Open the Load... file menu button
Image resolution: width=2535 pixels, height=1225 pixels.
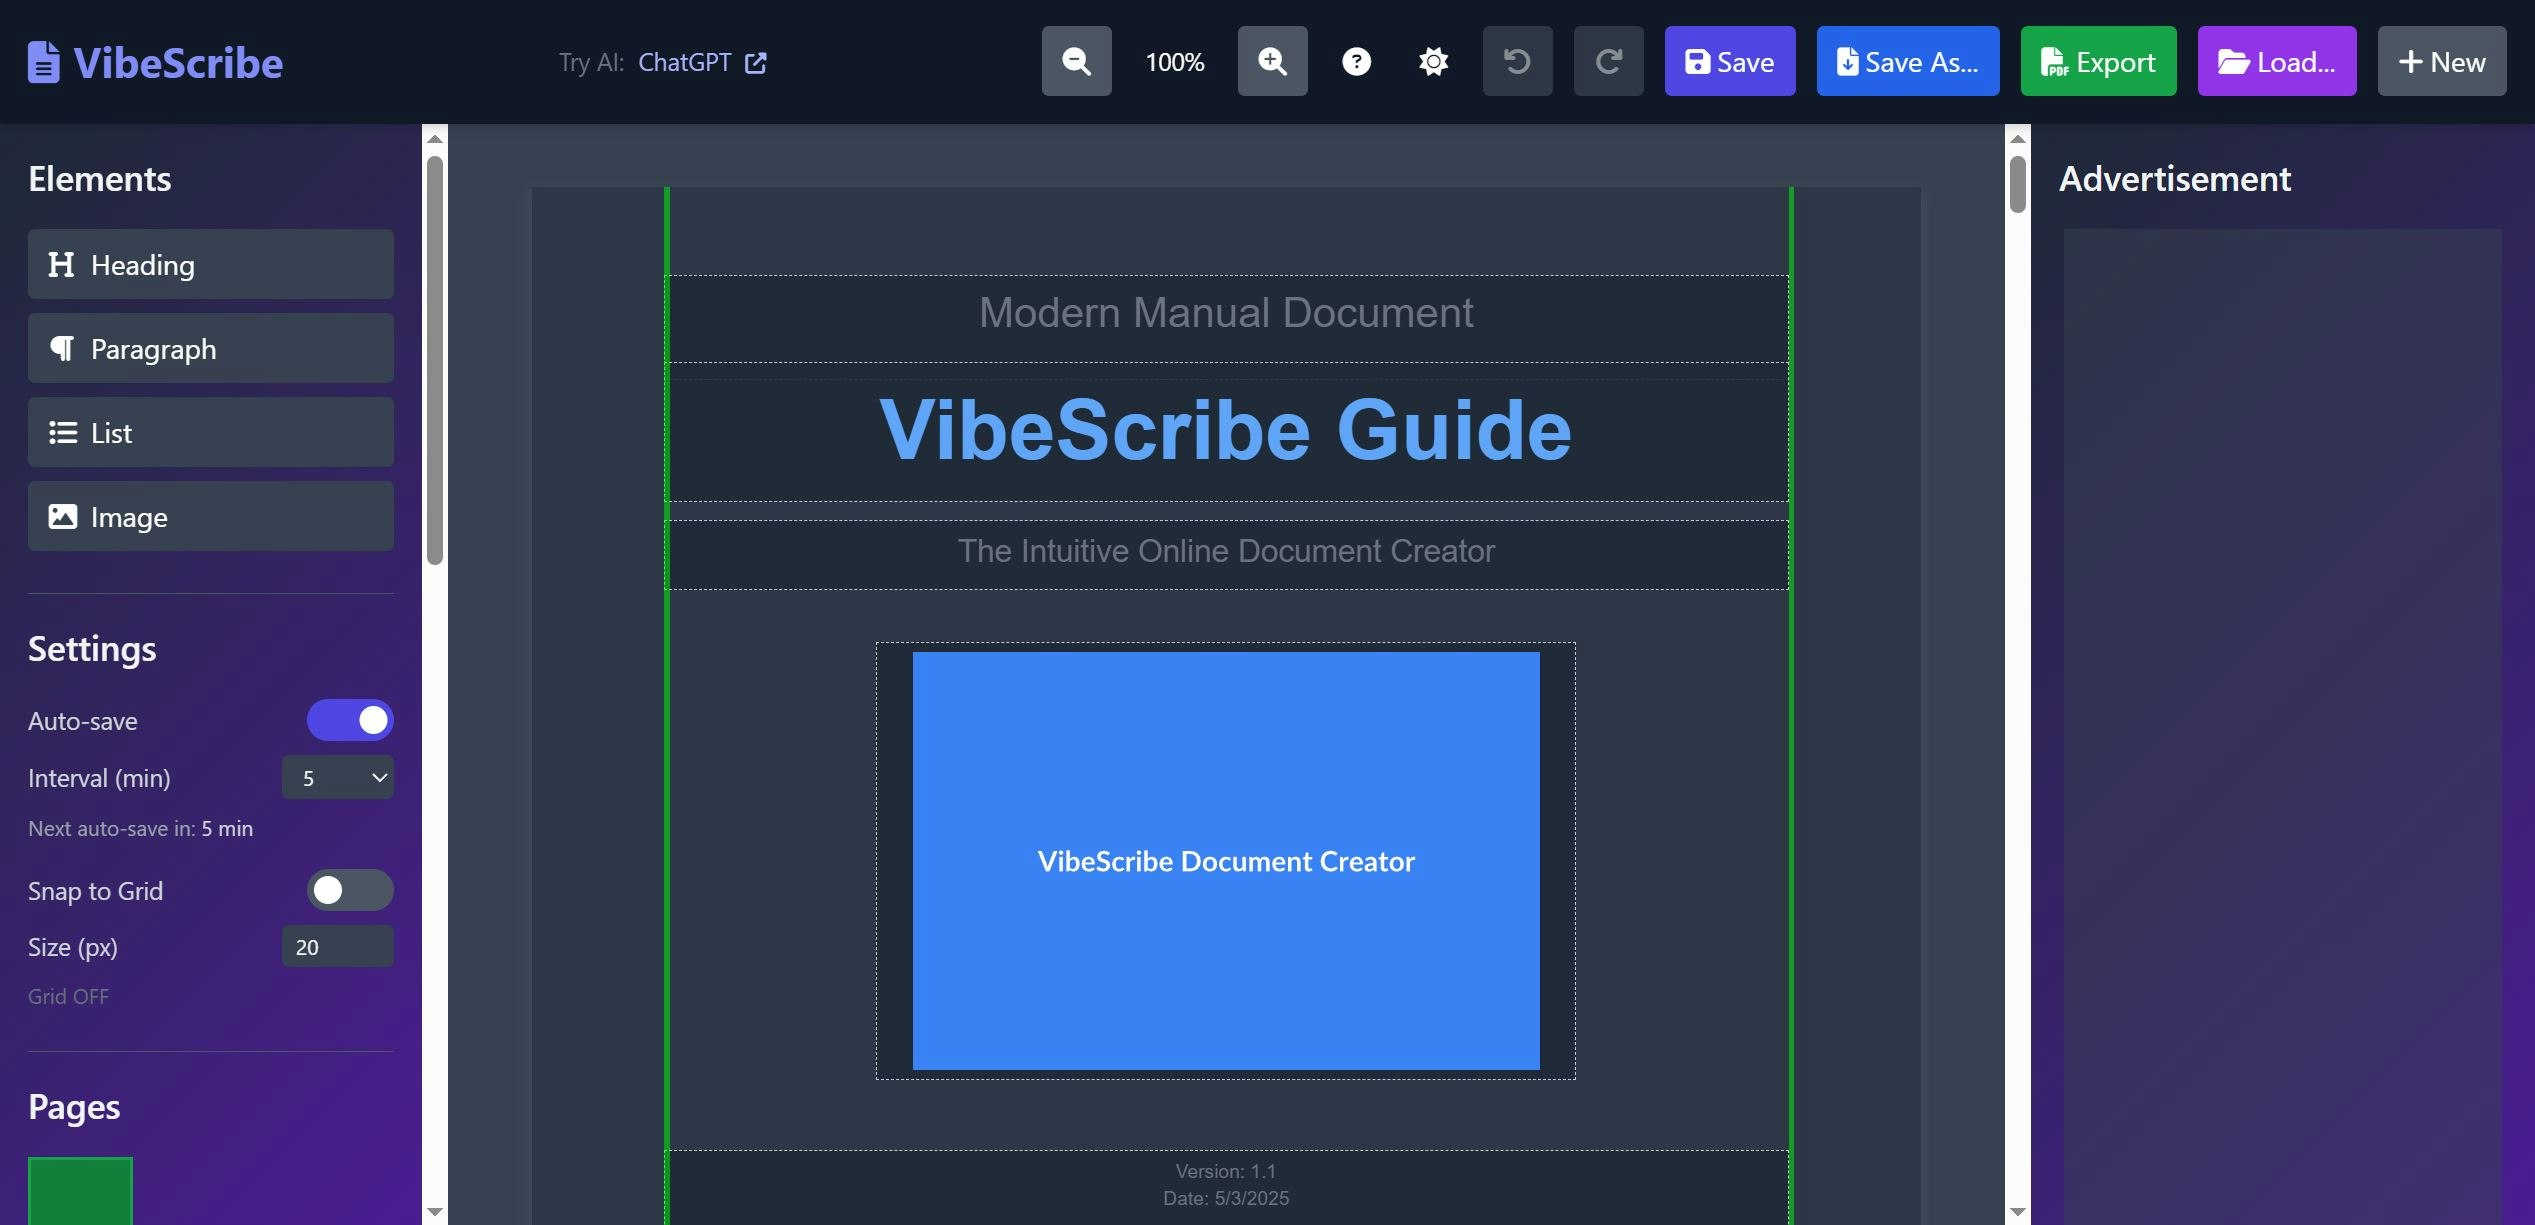[x=2276, y=62]
